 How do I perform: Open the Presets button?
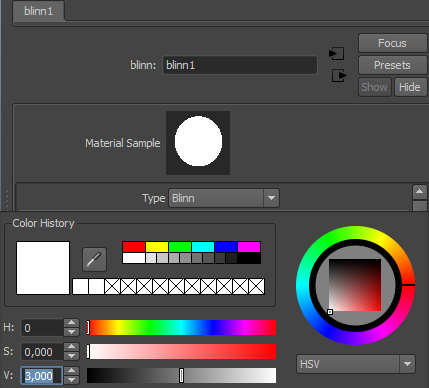392,65
